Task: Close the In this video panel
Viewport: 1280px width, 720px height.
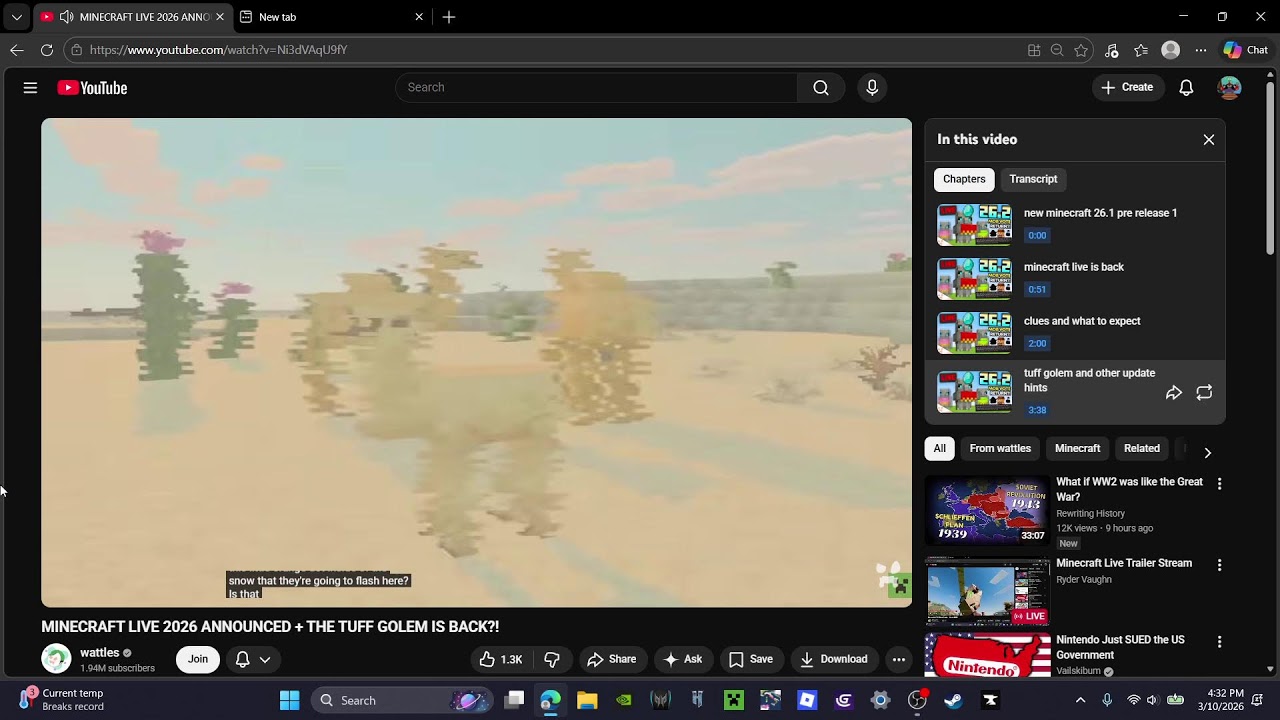Action: pos(1208,140)
